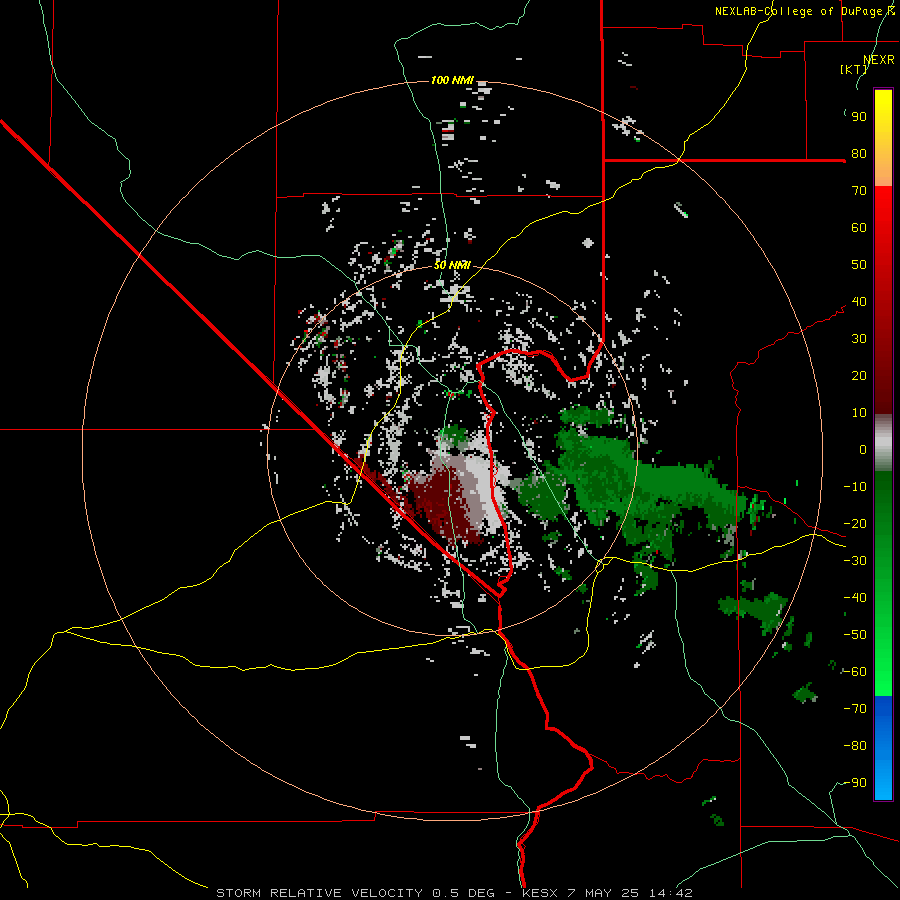Click the Storm Relative Velocity caption at bottom
Screen dimensions: 900x900
[x=454, y=893]
